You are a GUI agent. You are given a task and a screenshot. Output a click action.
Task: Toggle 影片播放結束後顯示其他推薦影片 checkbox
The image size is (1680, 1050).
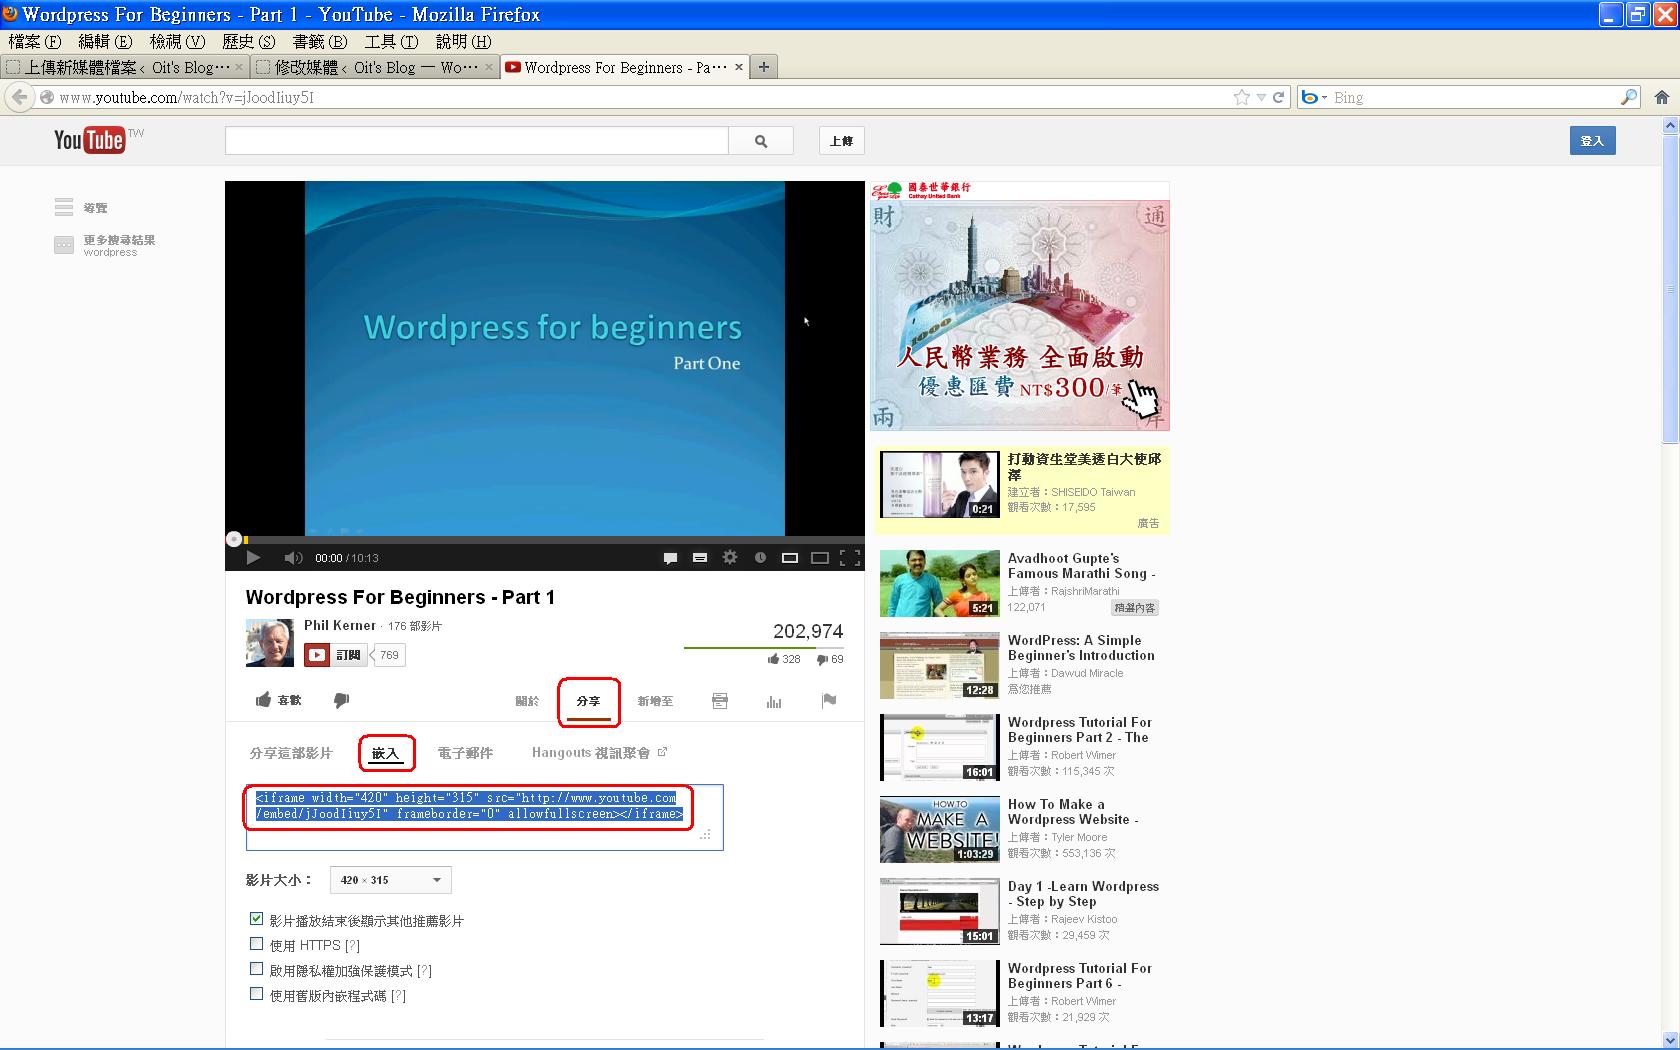[x=257, y=919]
